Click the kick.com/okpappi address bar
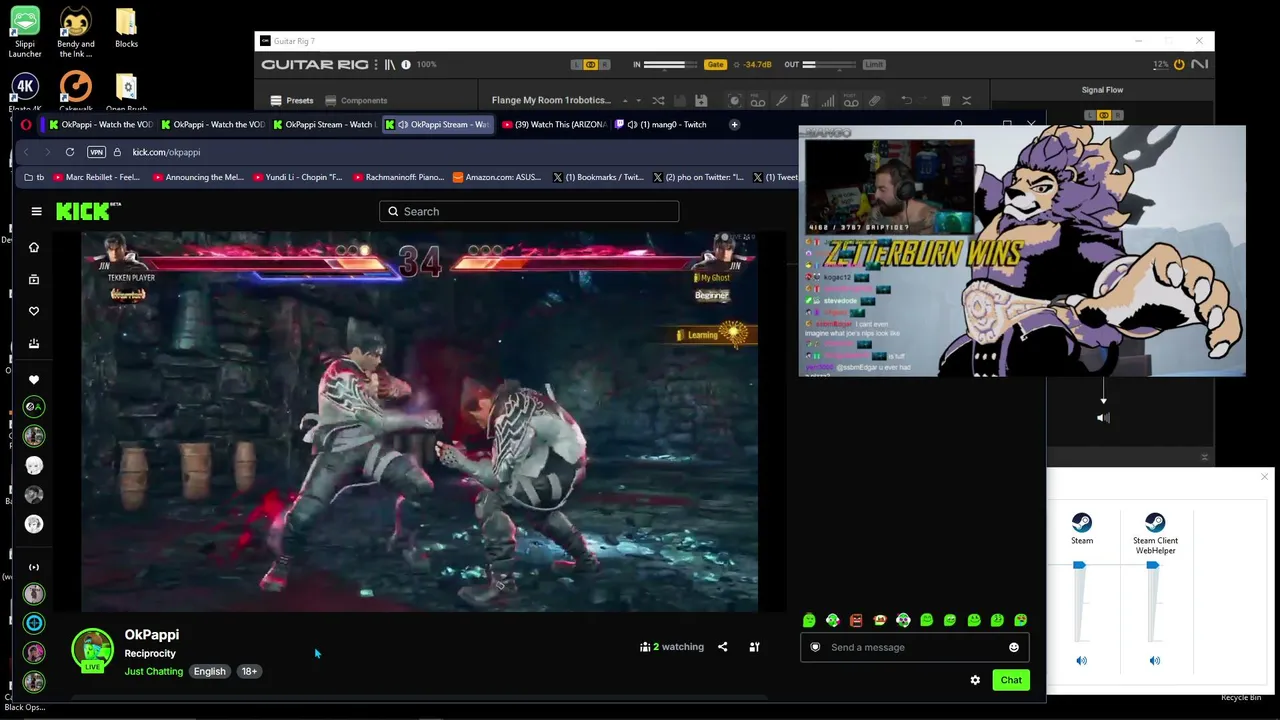Image resolution: width=1280 pixels, height=720 pixels. coord(166,152)
